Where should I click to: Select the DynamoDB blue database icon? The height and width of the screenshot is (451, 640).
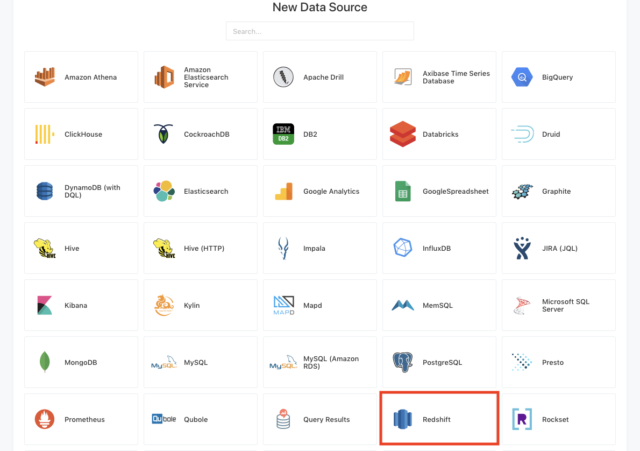[44, 191]
